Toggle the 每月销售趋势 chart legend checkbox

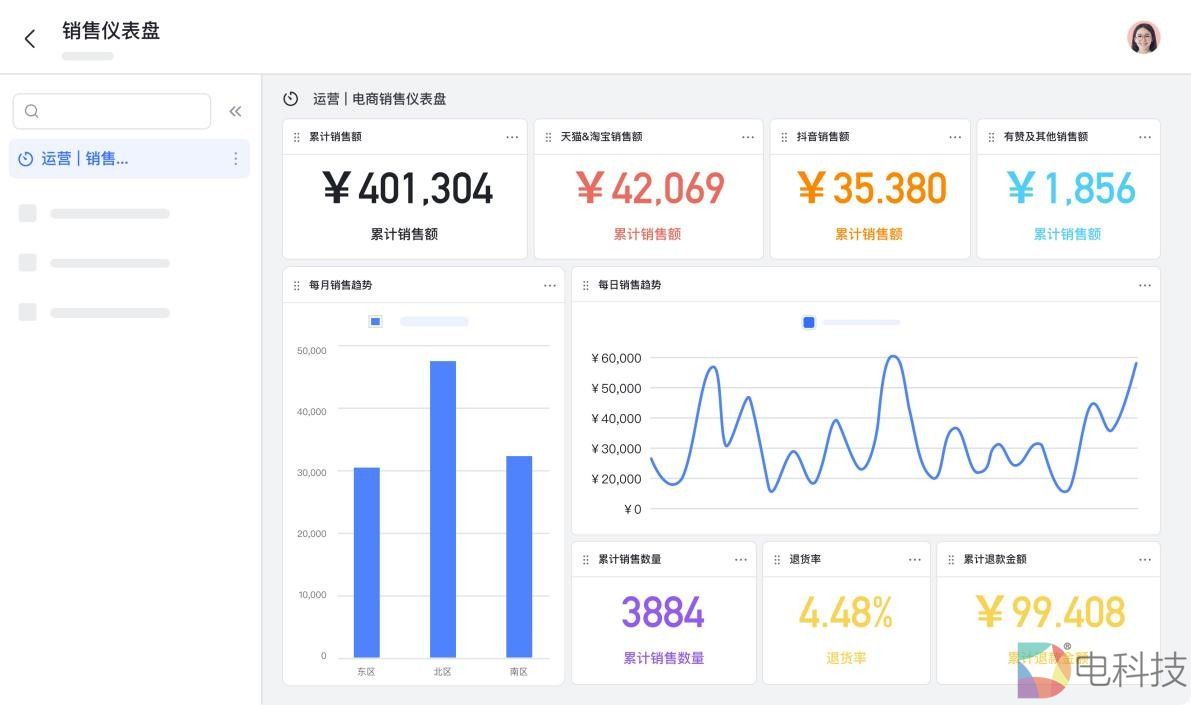[375, 322]
